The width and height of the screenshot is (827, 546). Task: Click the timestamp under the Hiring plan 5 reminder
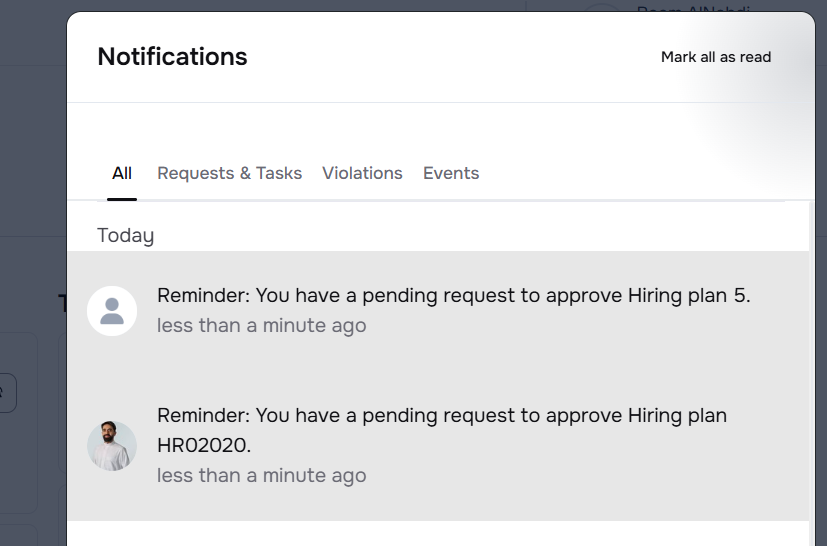(x=261, y=326)
